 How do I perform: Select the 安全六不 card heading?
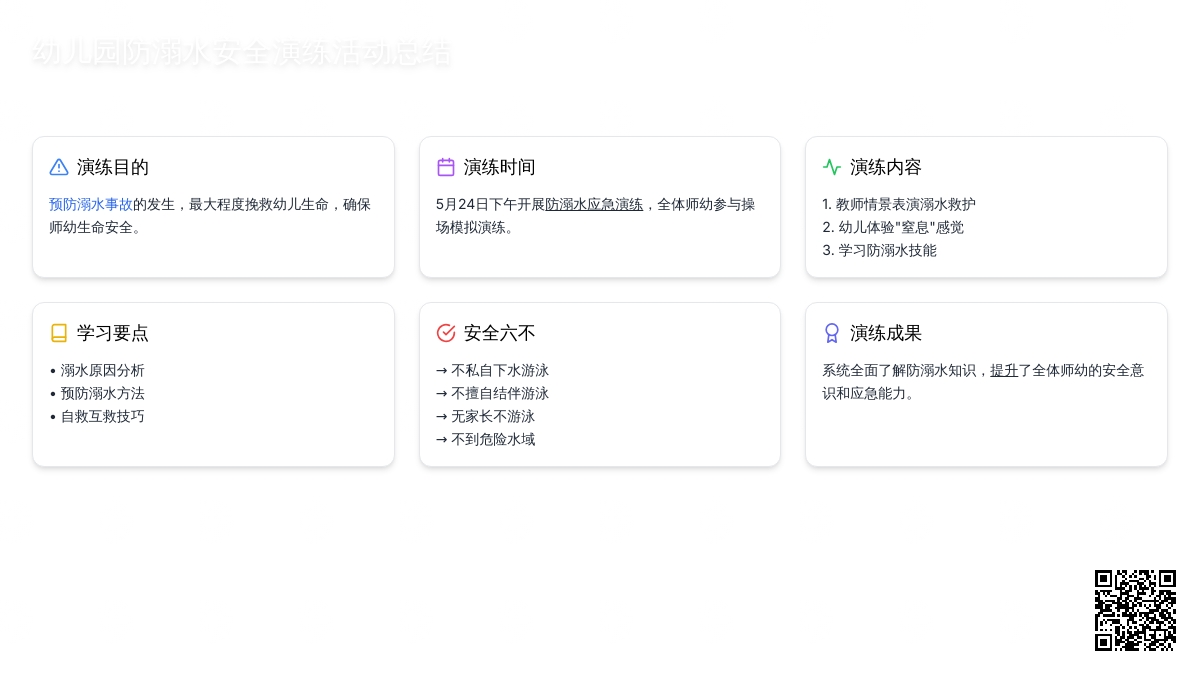pyautogui.click(x=500, y=333)
